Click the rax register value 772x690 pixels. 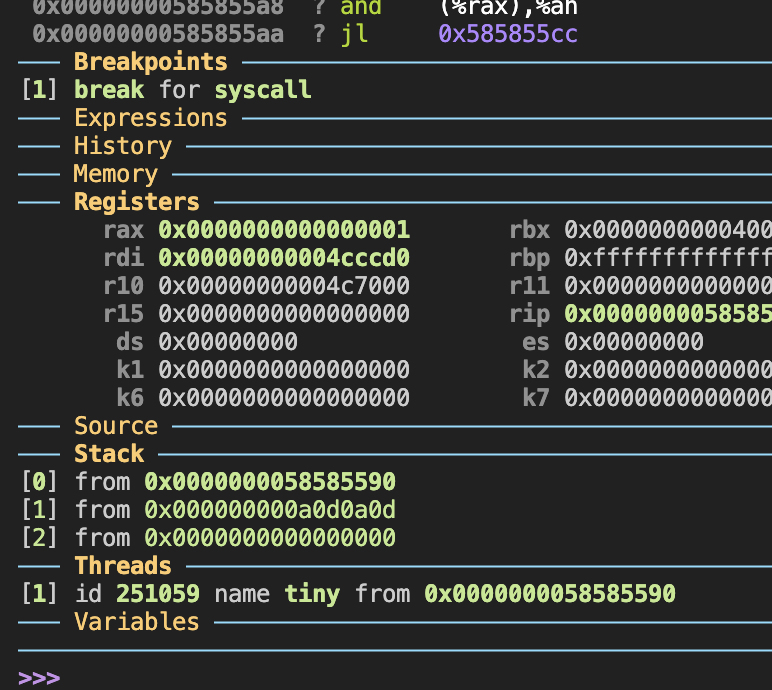click(284, 230)
